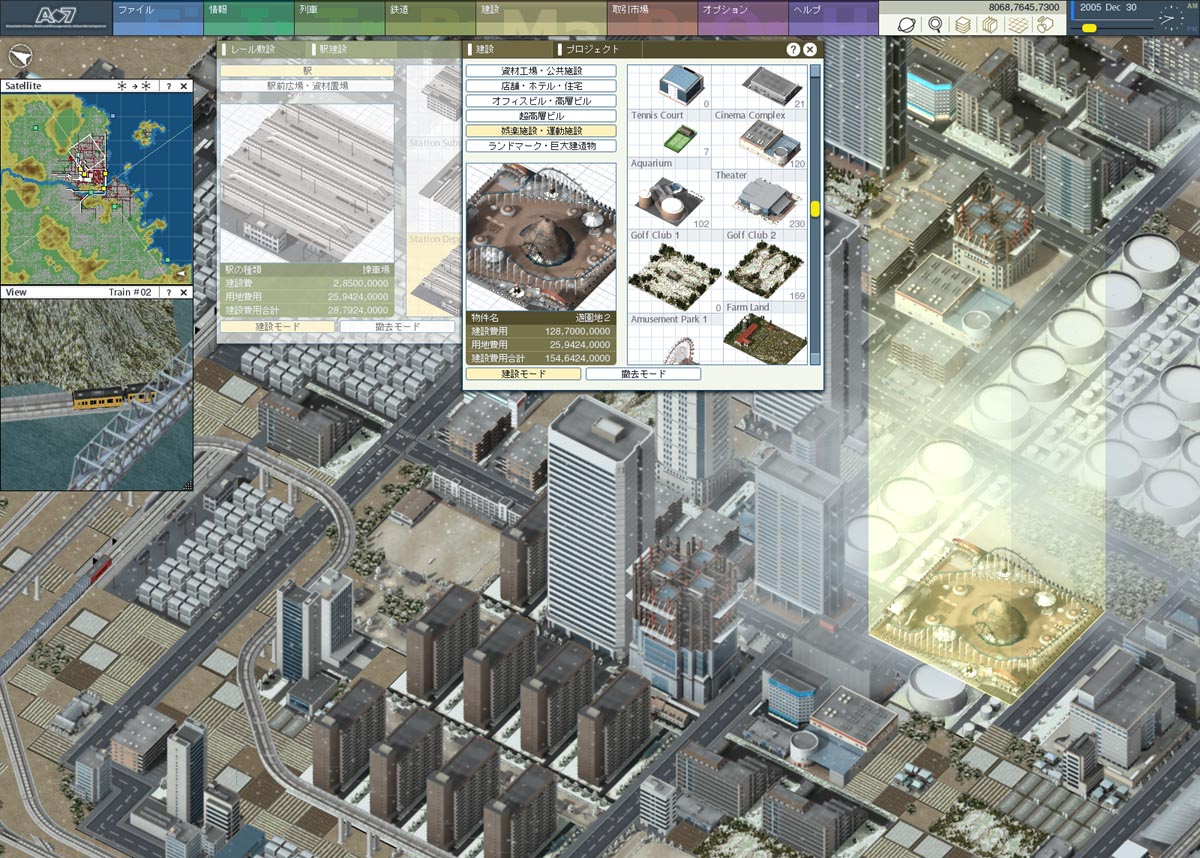Select 娯楽施設・運動施設 category
Screen dimensions: 1200x858
541,131
